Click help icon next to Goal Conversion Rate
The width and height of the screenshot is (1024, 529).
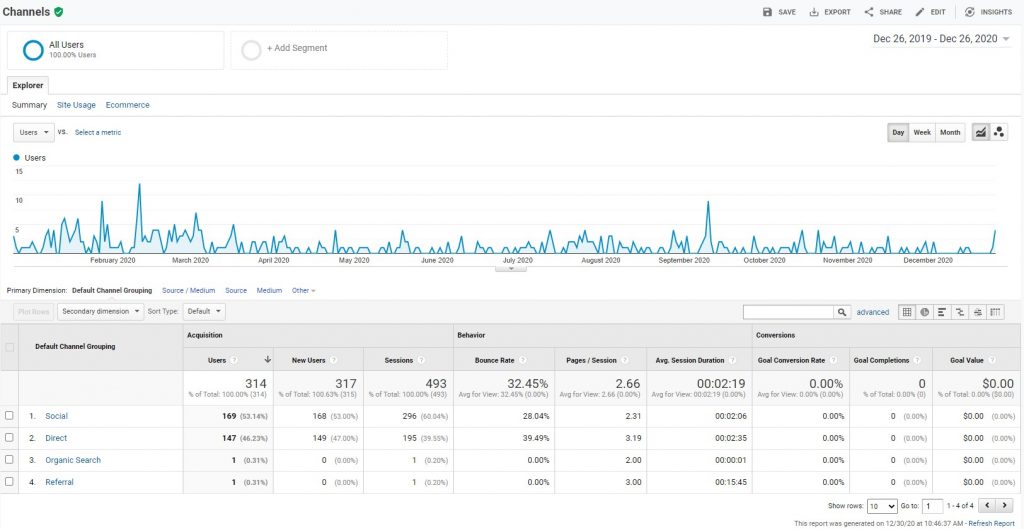tap(833, 361)
